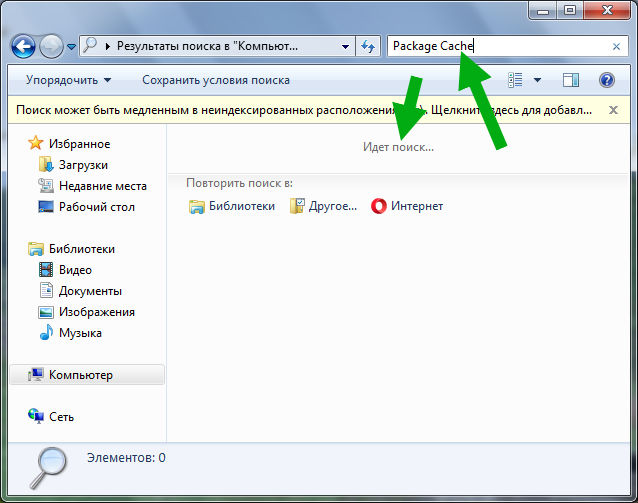The width and height of the screenshot is (638, 503).
Task: Click the Недавние места icon
Action: point(46,186)
